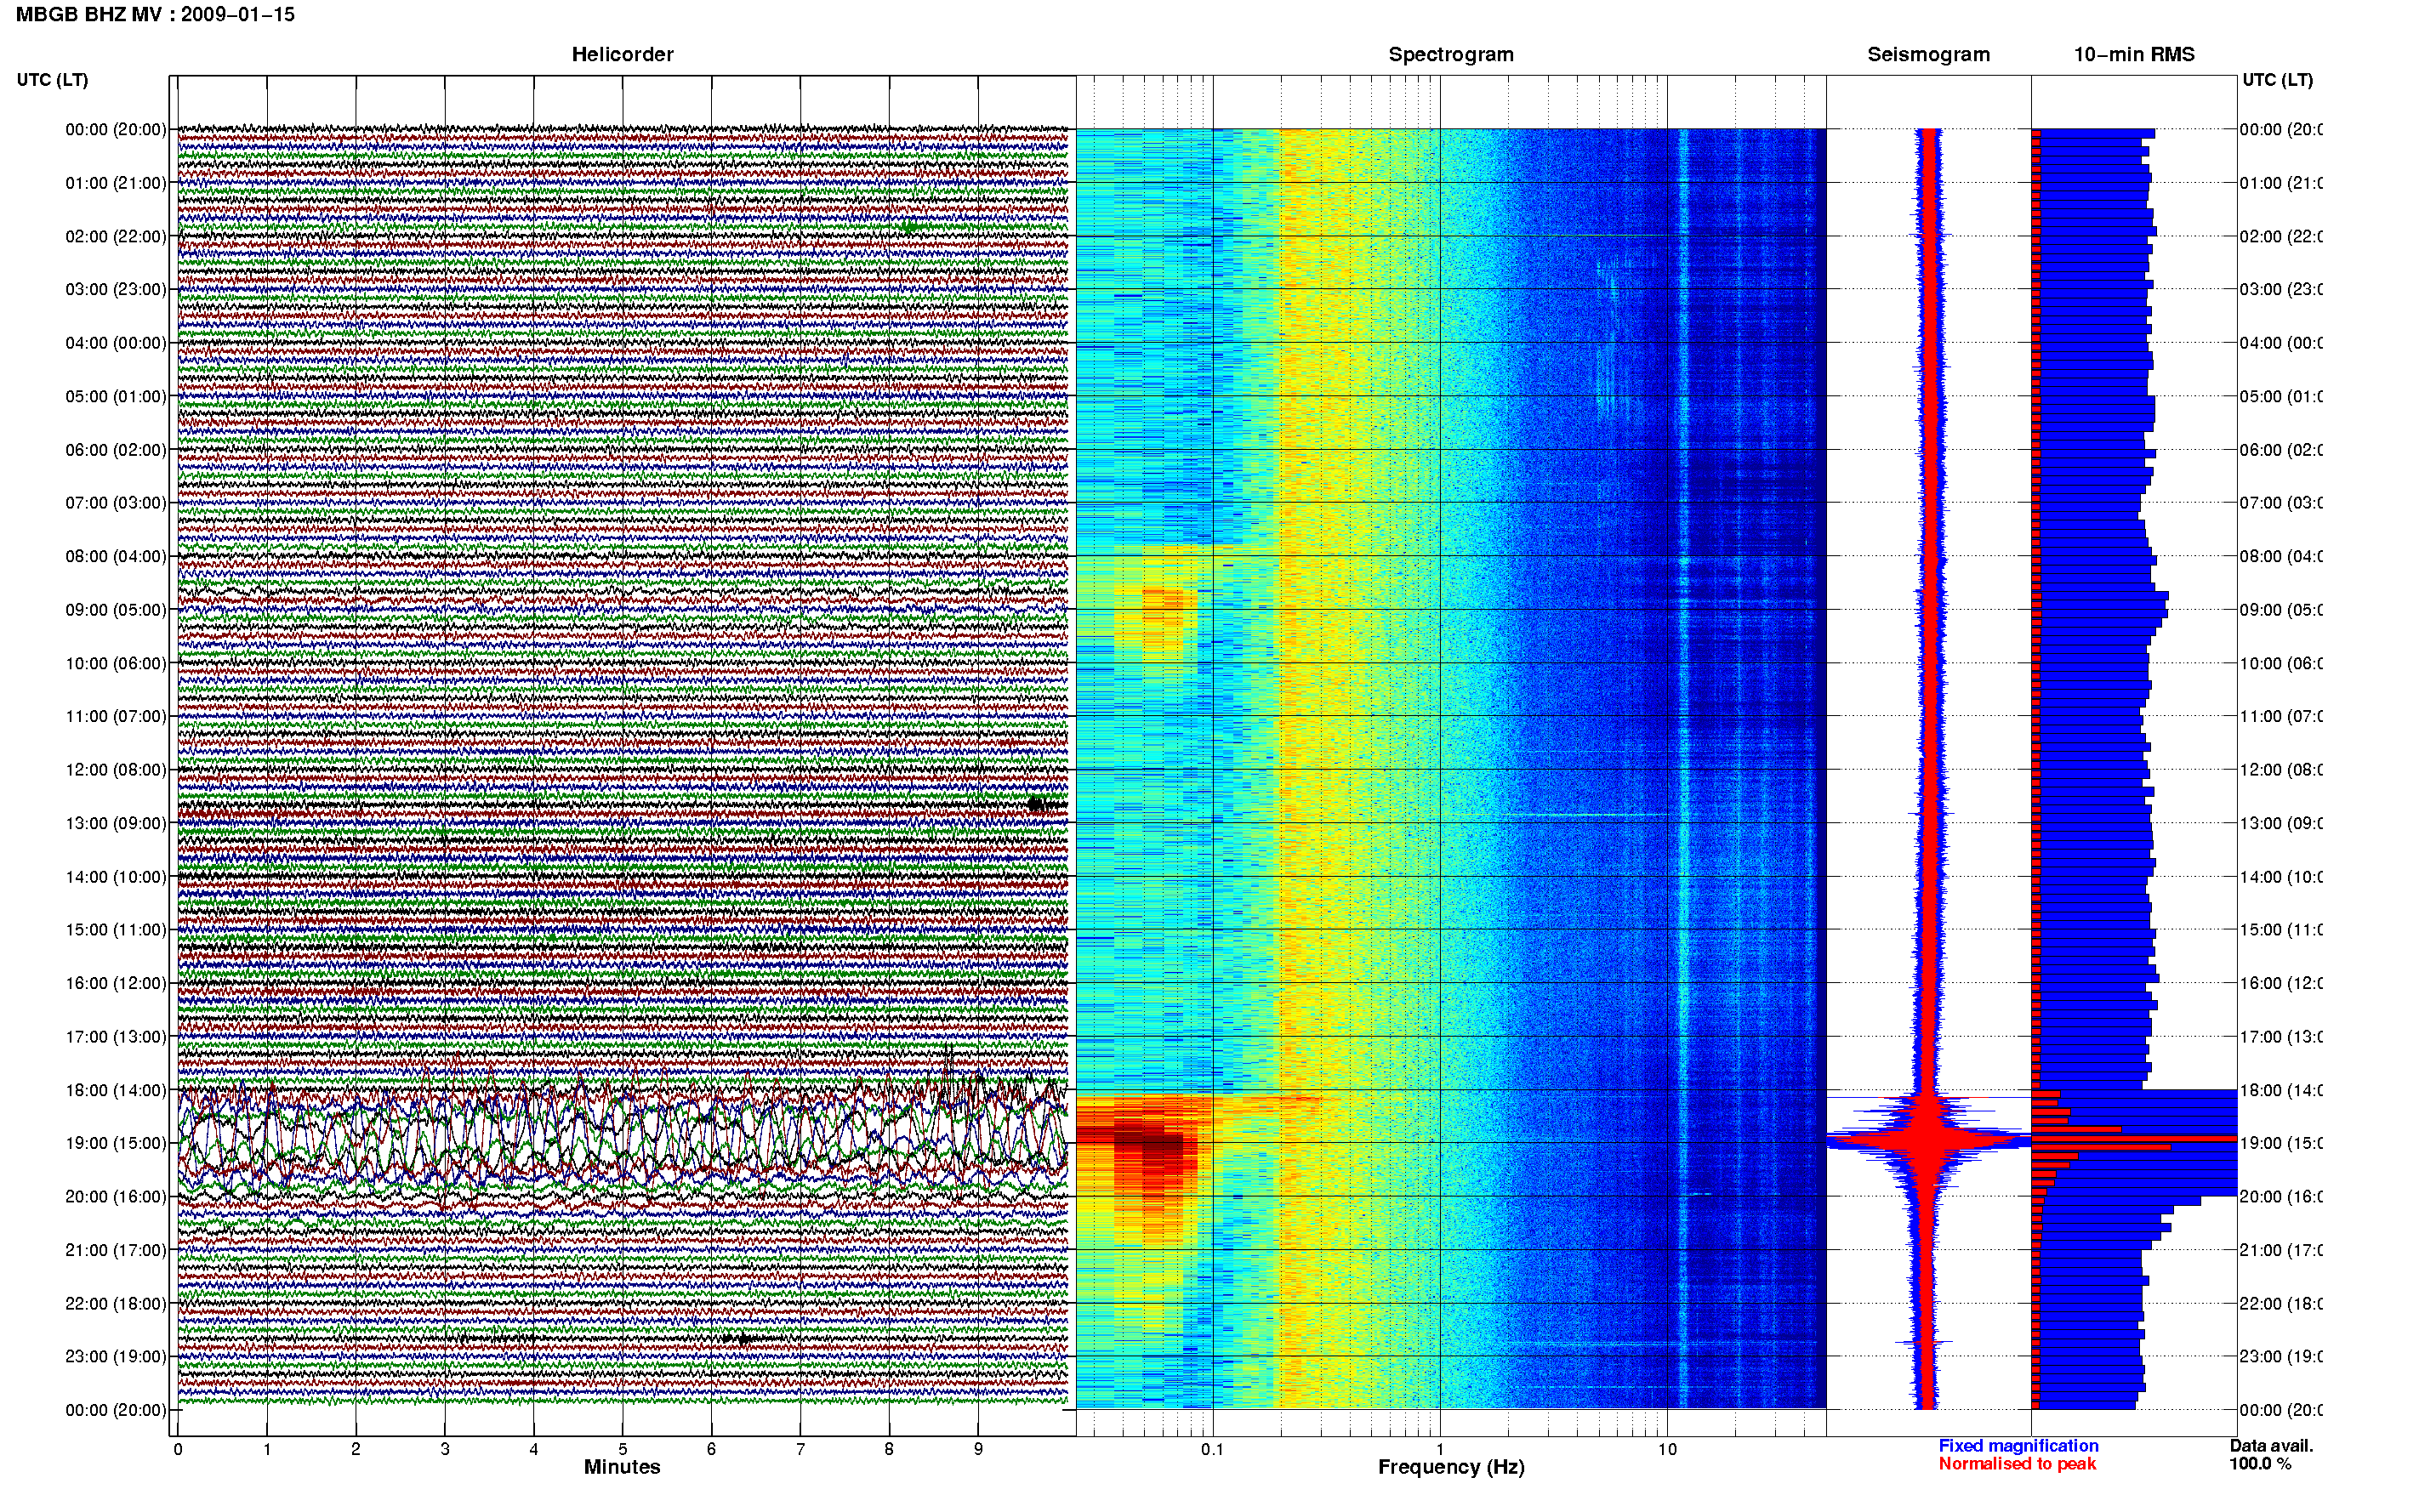The height and width of the screenshot is (1512, 2419).
Task: Click the '1' frequency tick label
Action: pos(1440,1449)
